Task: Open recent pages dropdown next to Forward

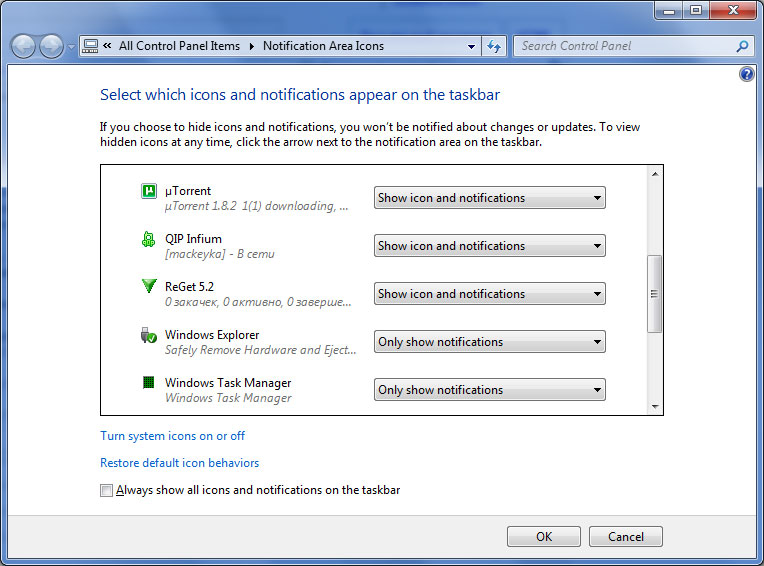Action: point(71,47)
